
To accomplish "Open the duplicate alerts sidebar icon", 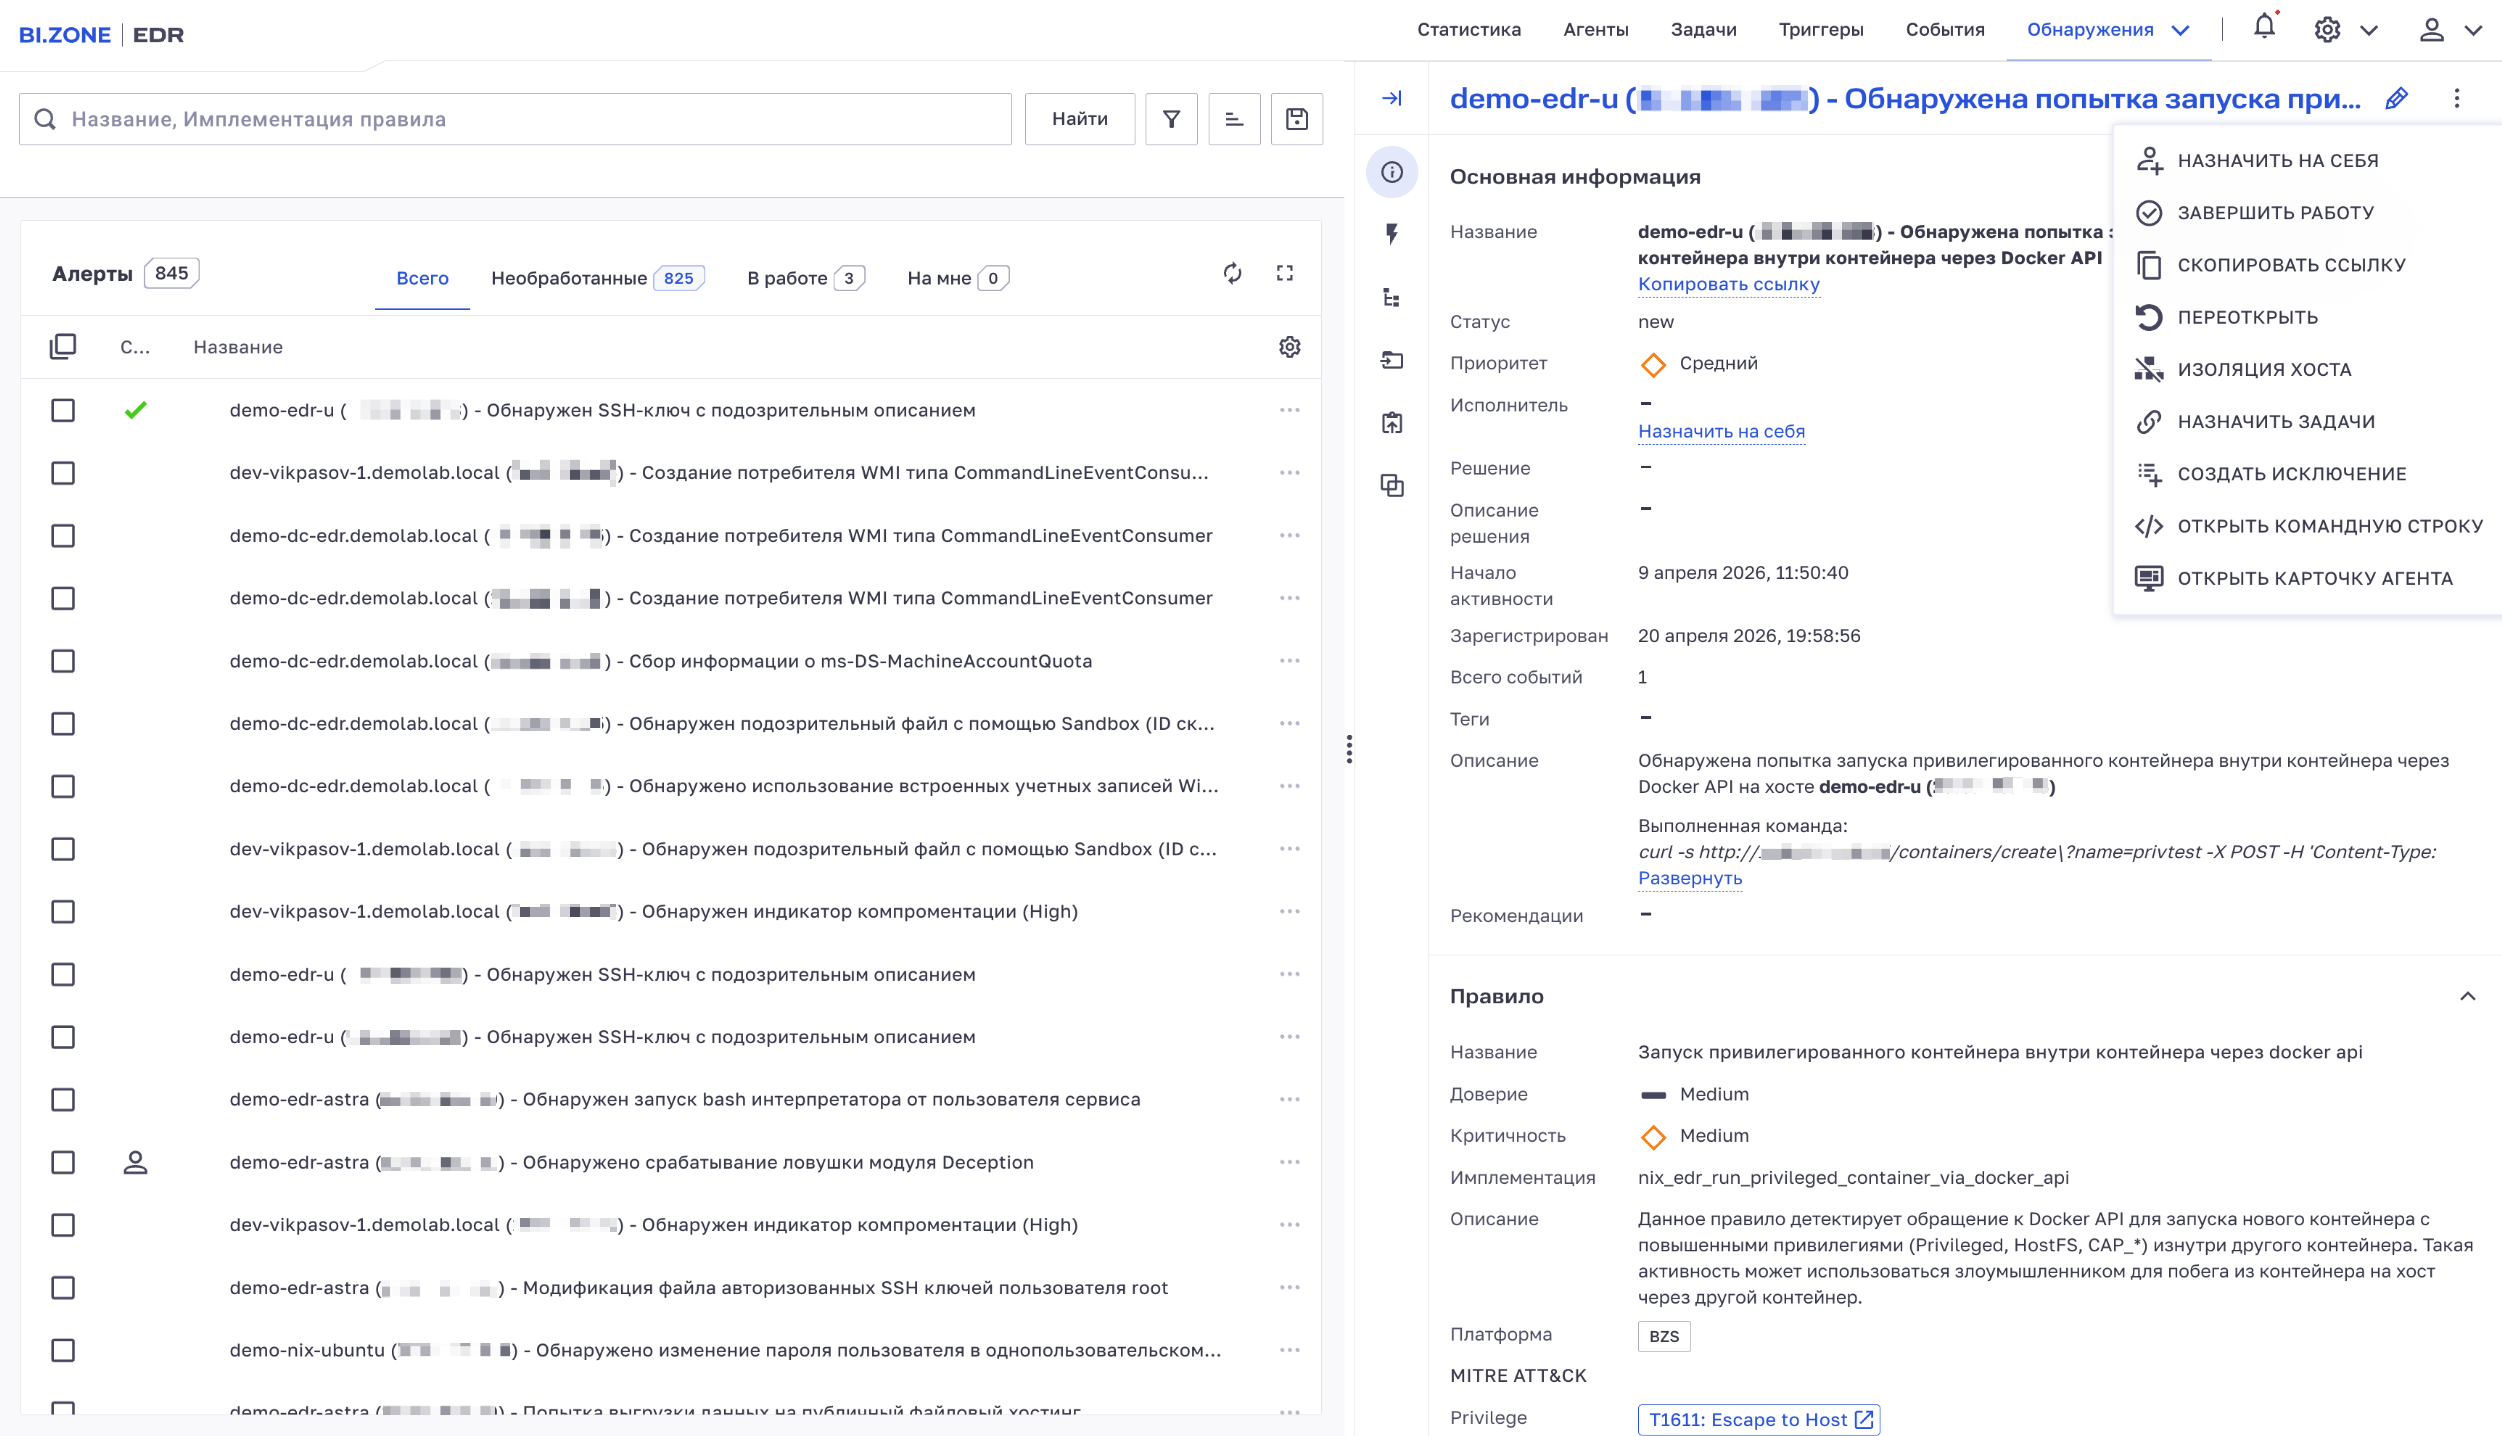I will 1392,486.
